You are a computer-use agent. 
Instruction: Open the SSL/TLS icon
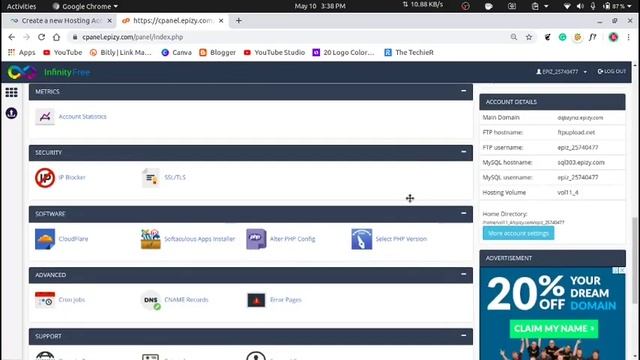pos(151,178)
